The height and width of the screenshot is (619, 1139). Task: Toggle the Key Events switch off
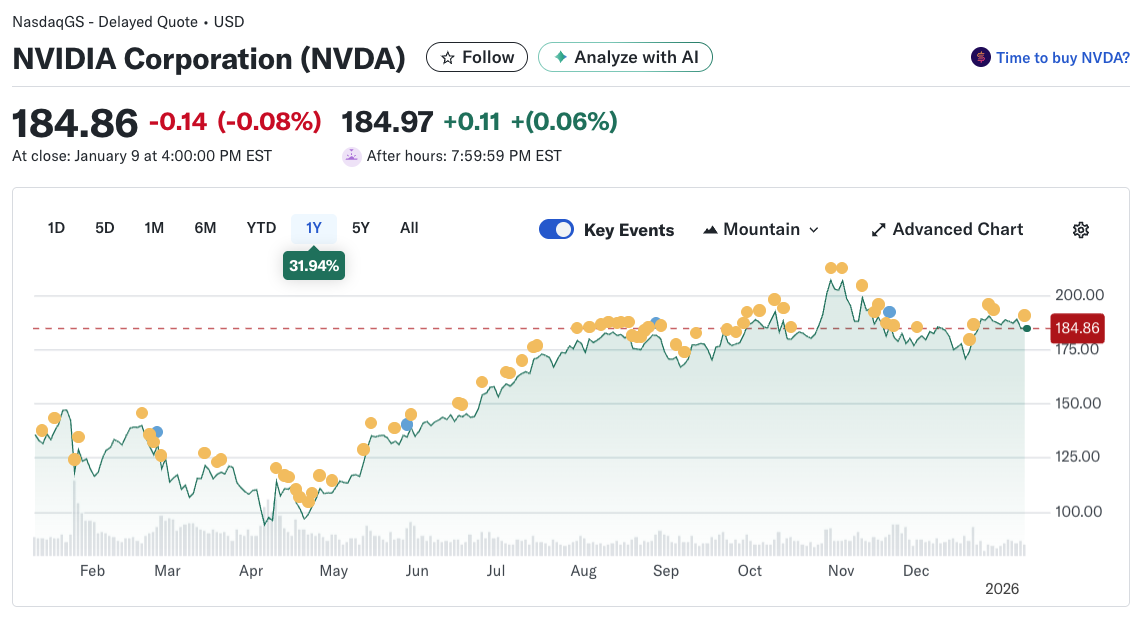pos(556,229)
